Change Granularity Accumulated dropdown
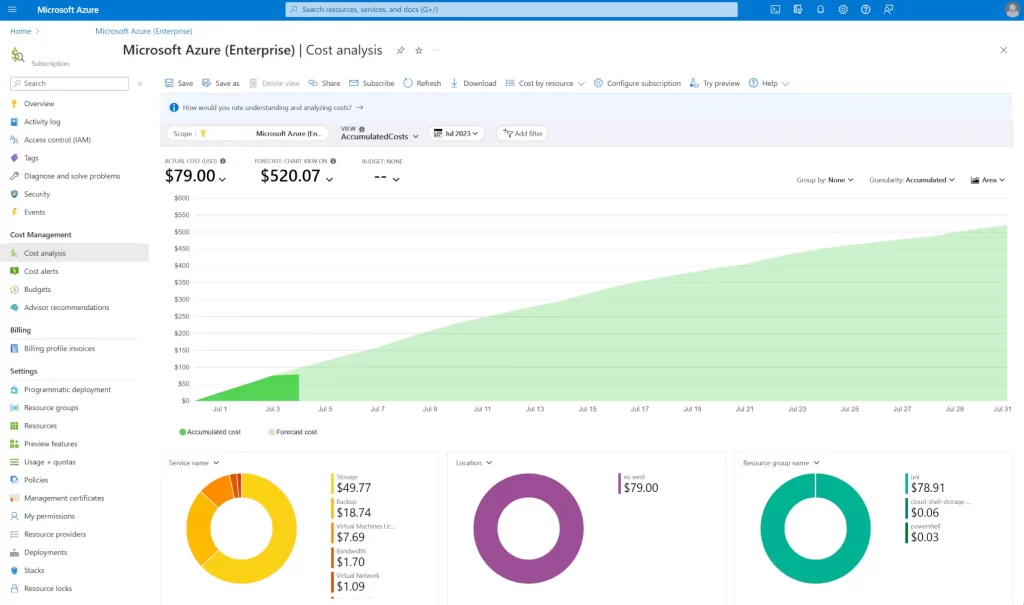1024x605 pixels. (x=912, y=180)
